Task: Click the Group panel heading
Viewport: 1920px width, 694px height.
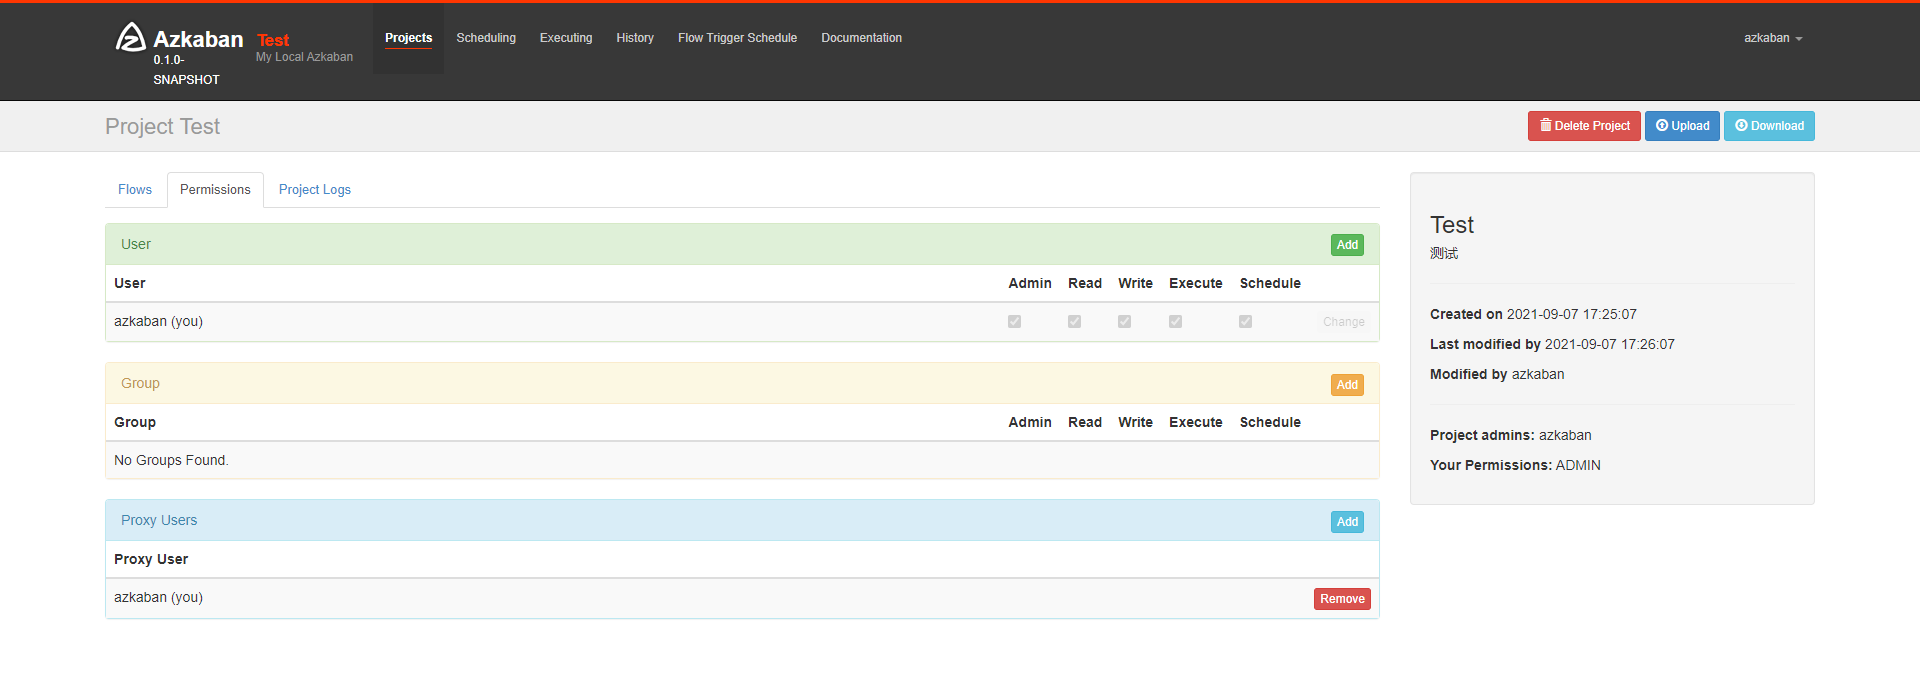Action: pyautogui.click(x=140, y=383)
